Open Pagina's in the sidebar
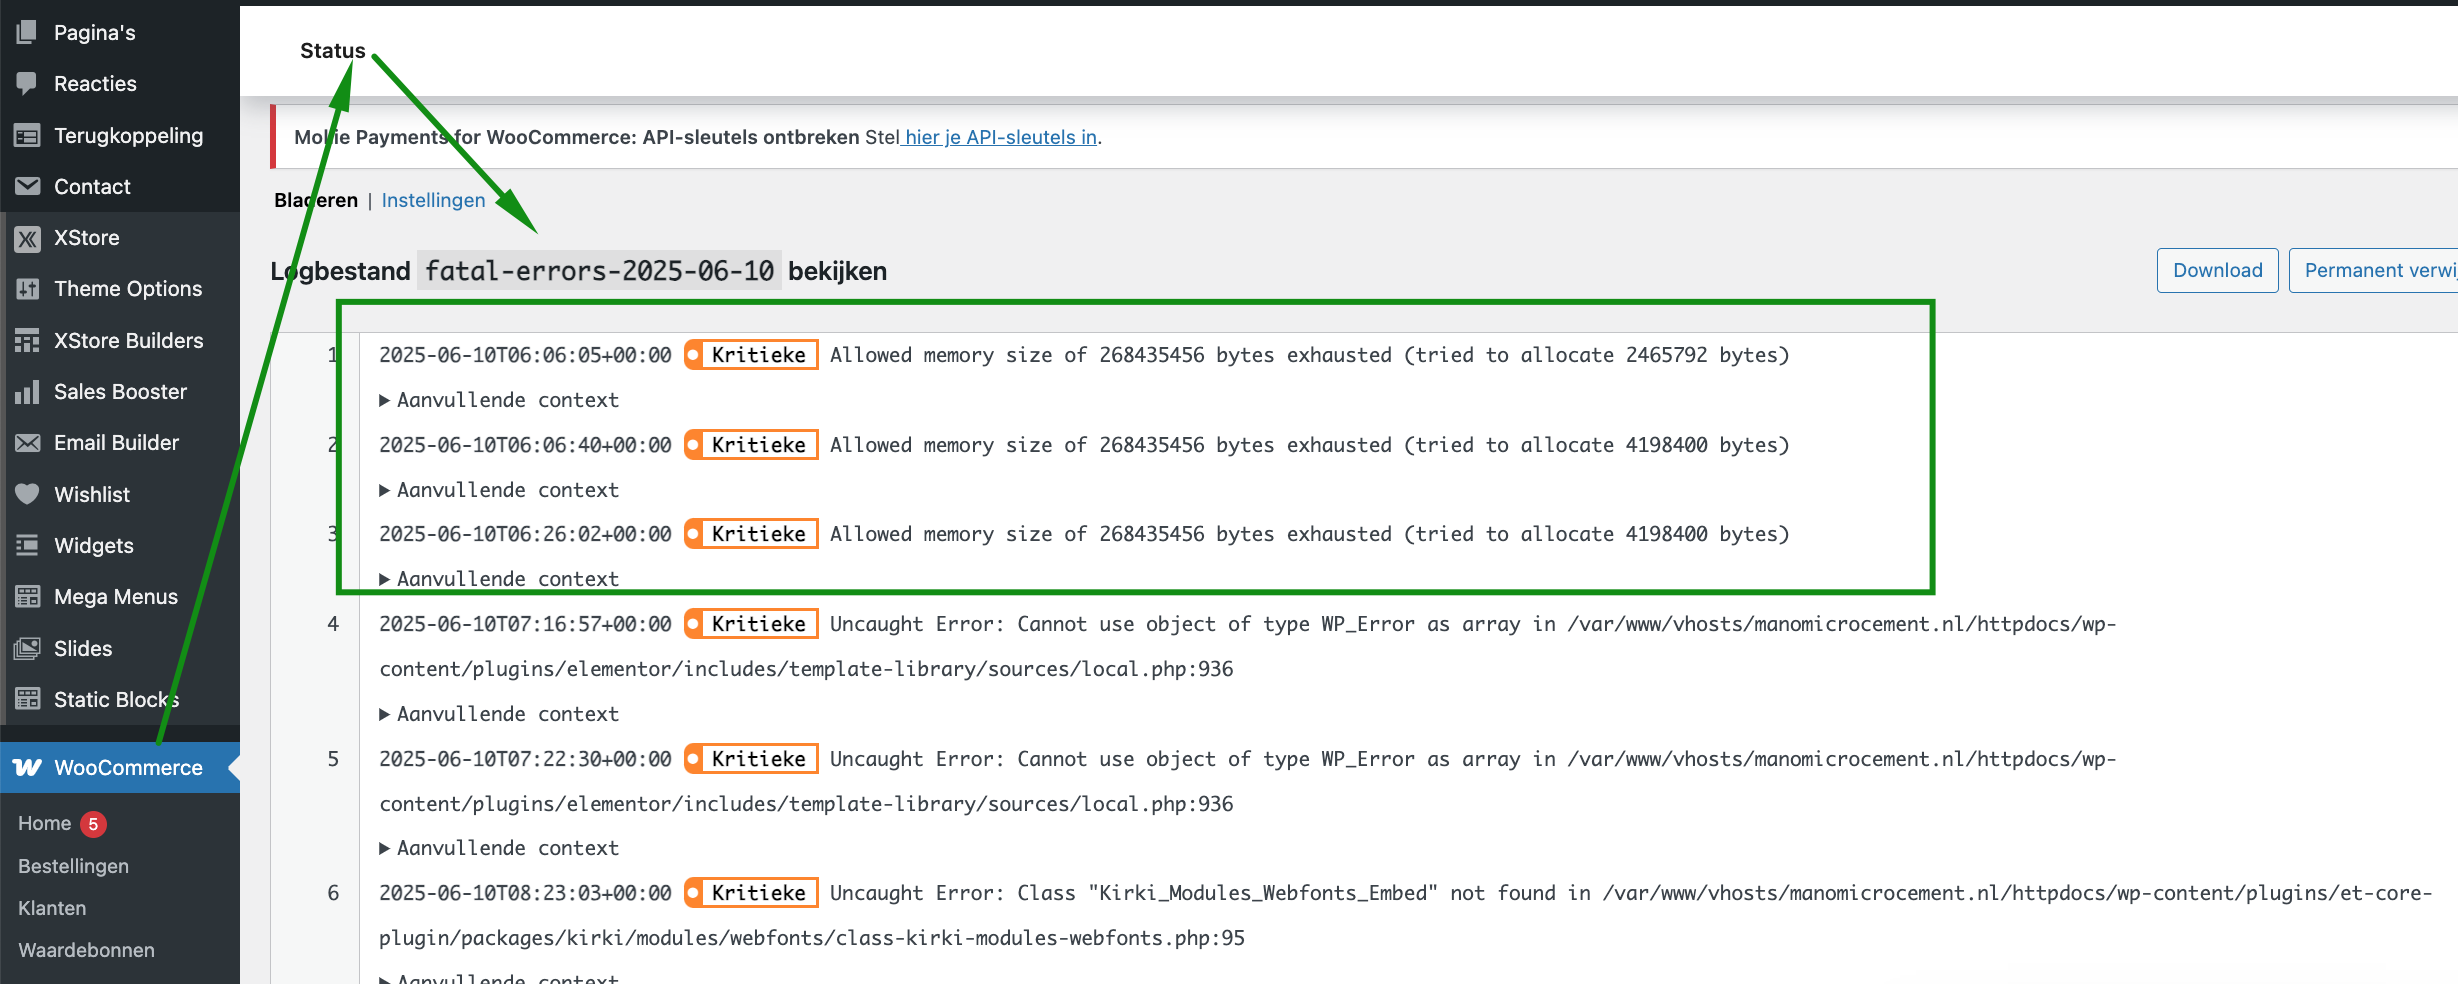This screenshot has height=984, width=2458. [x=94, y=32]
